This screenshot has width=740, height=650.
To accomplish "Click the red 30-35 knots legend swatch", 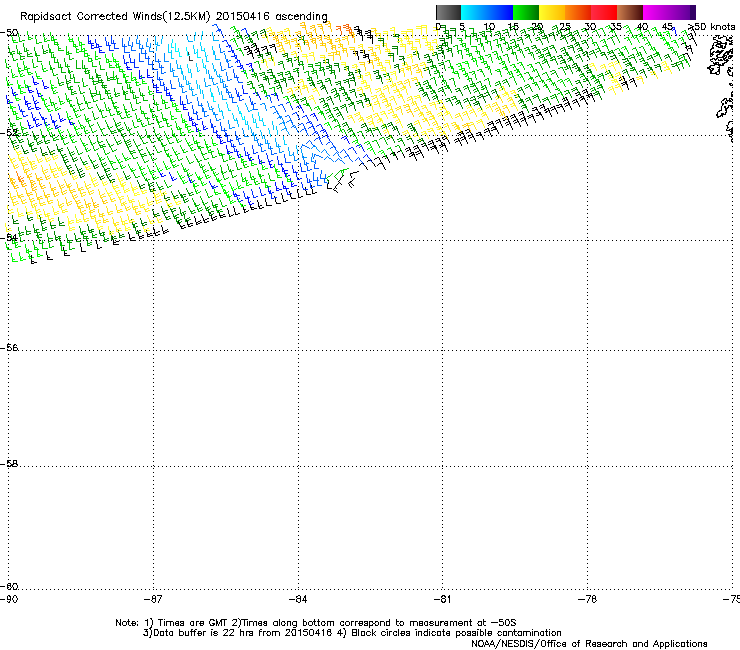I will tap(604, 12).
